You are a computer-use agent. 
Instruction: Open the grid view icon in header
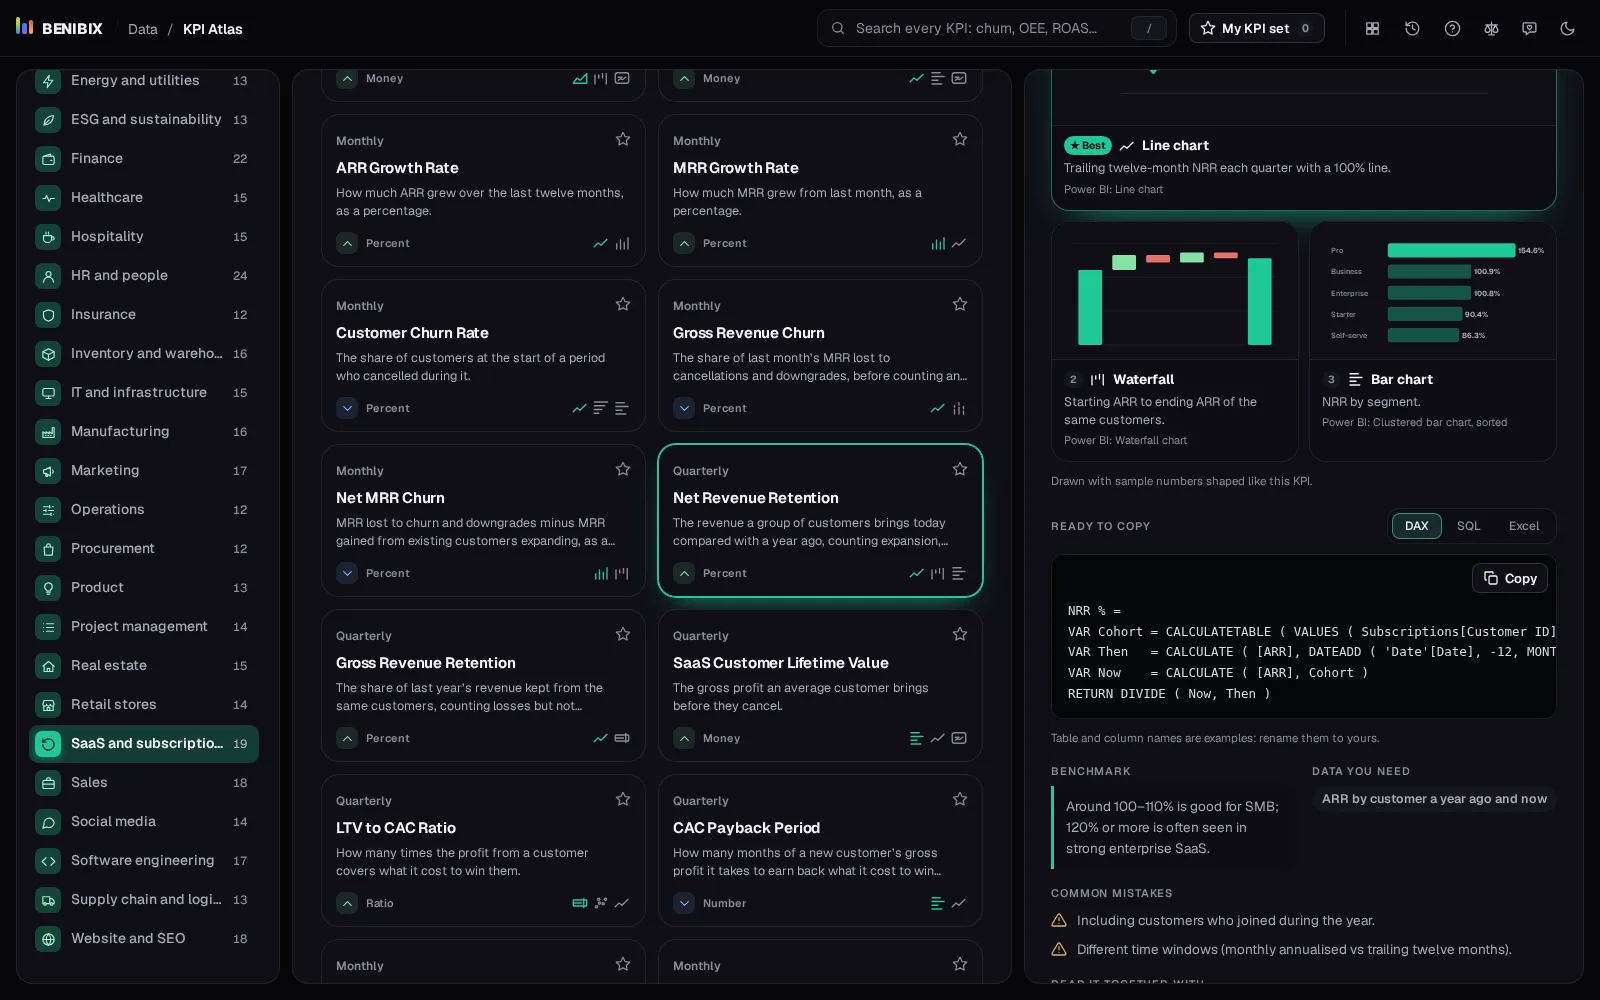[1373, 29]
